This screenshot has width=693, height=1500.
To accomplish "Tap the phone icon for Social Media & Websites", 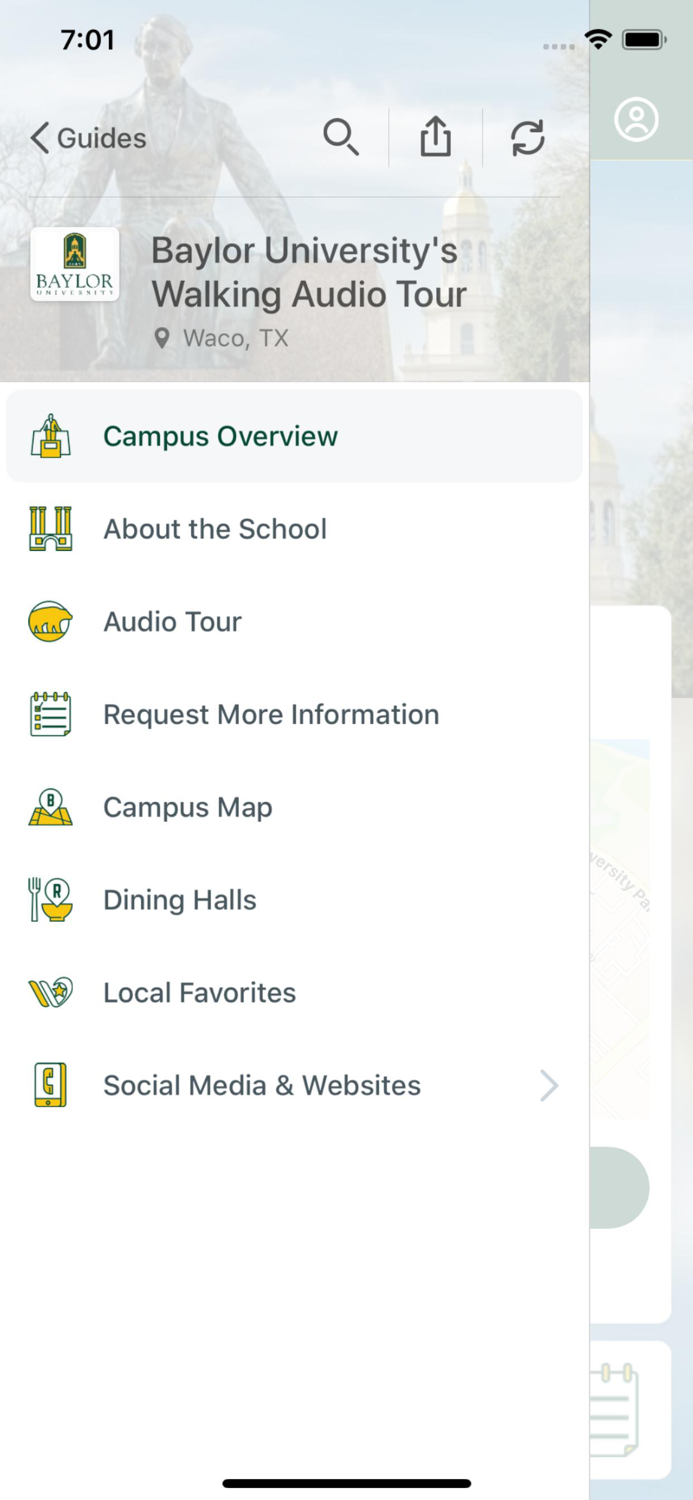I will (50, 1085).
